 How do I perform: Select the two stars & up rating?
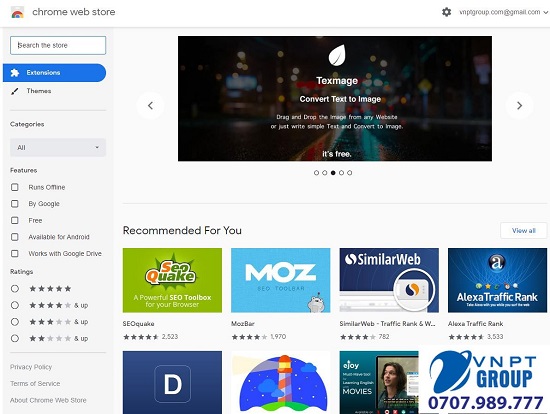15,339
